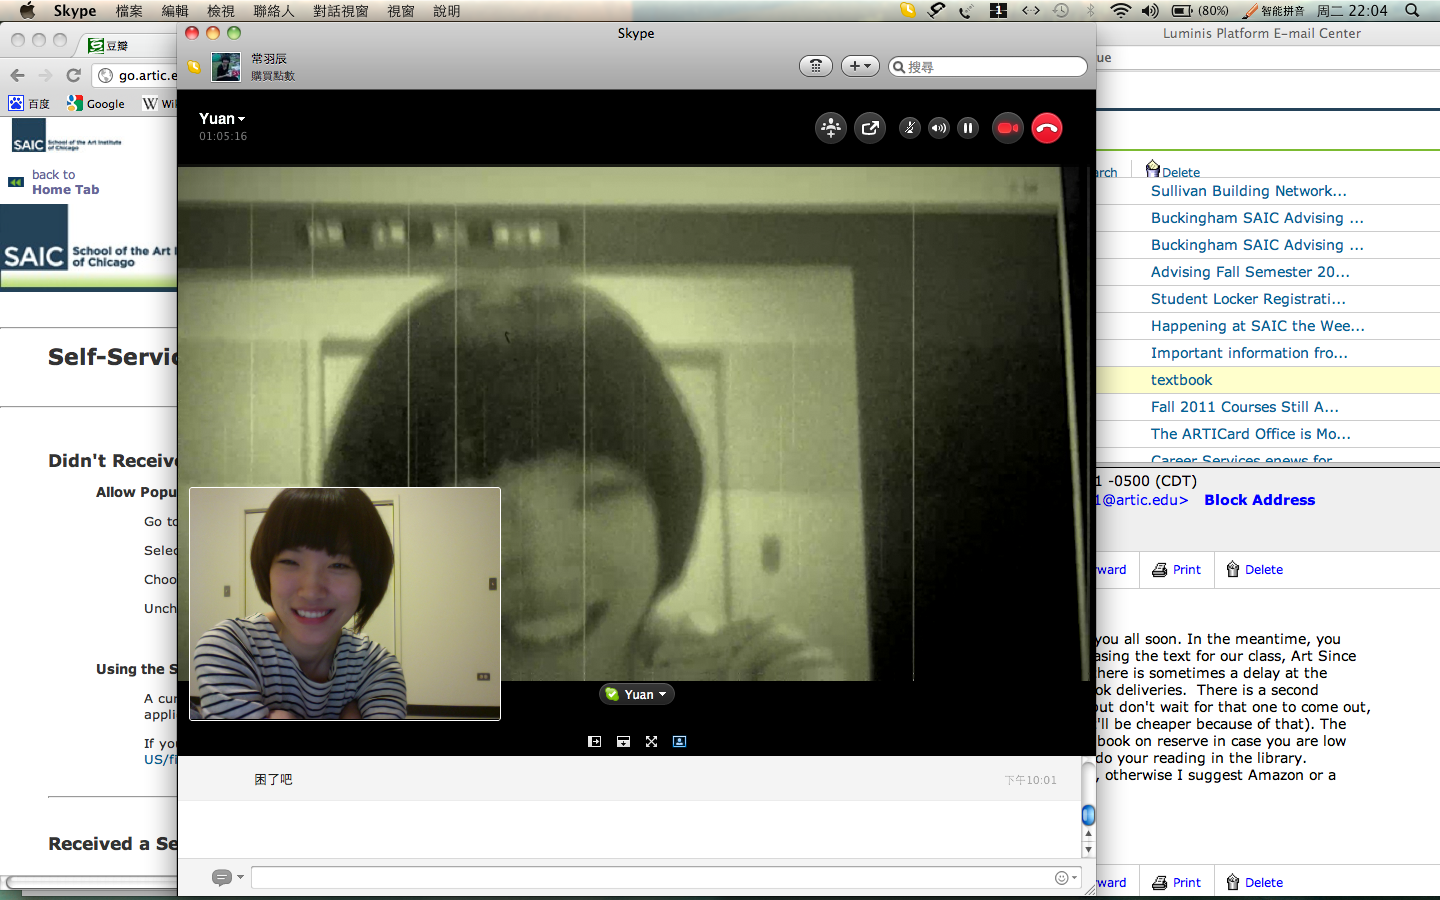Open the Apple menu

[x=27, y=10]
